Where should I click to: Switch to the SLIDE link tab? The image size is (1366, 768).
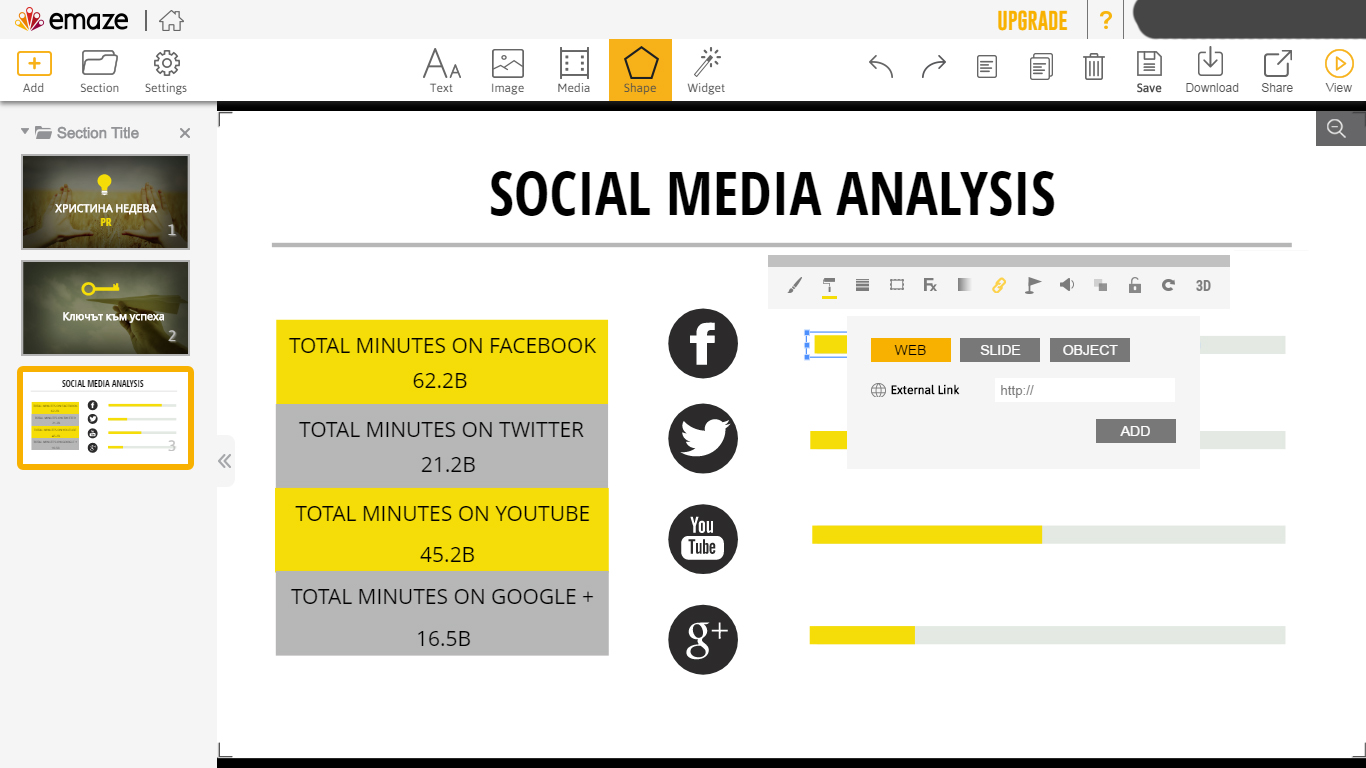pyautogui.click(x=1000, y=350)
